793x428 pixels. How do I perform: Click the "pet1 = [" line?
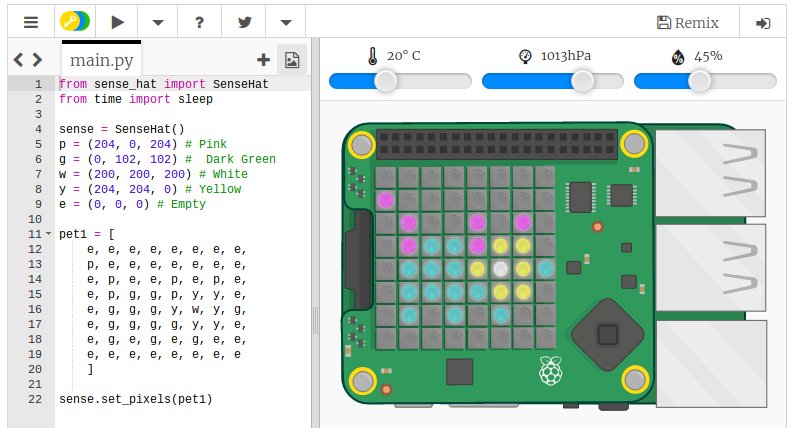pyautogui.click(x=87, y=234)
